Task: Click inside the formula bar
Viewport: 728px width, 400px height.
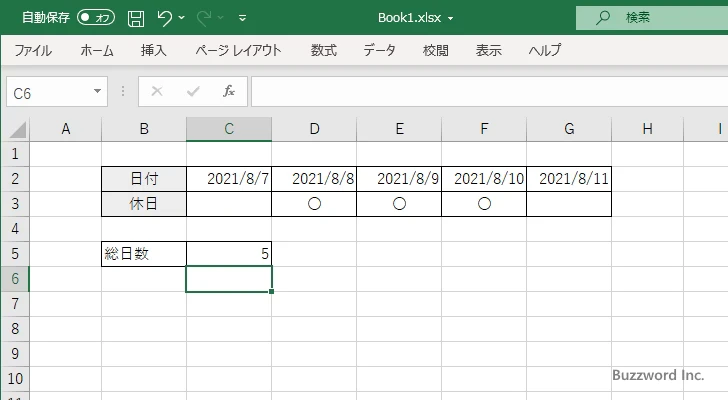Action: [x=489, y=91]
